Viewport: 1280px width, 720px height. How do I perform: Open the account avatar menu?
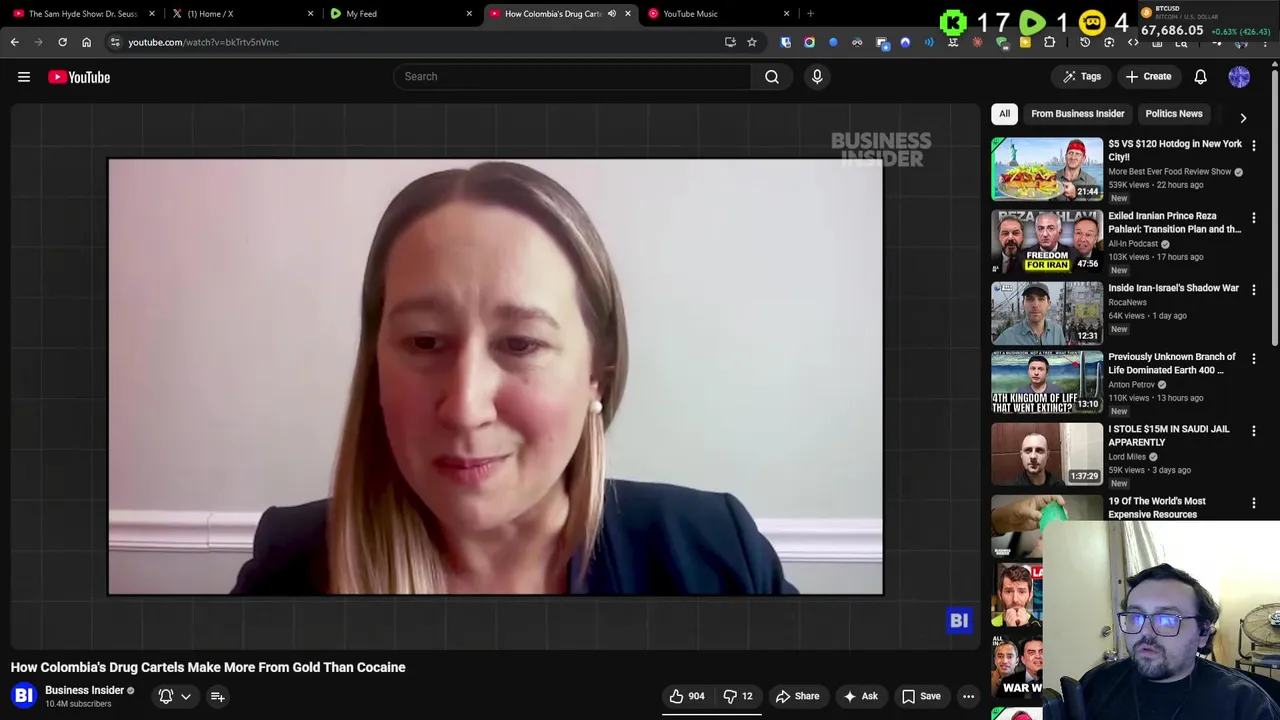(x=1239, y=76)
